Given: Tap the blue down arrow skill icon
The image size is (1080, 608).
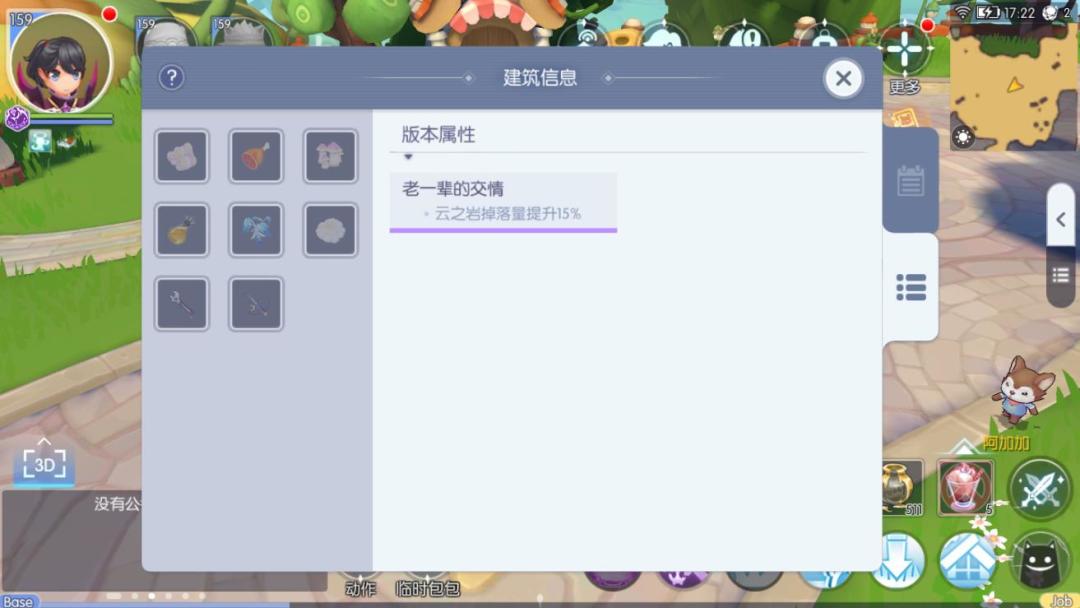Looking at the screenshot, I should tap(899, 561).
